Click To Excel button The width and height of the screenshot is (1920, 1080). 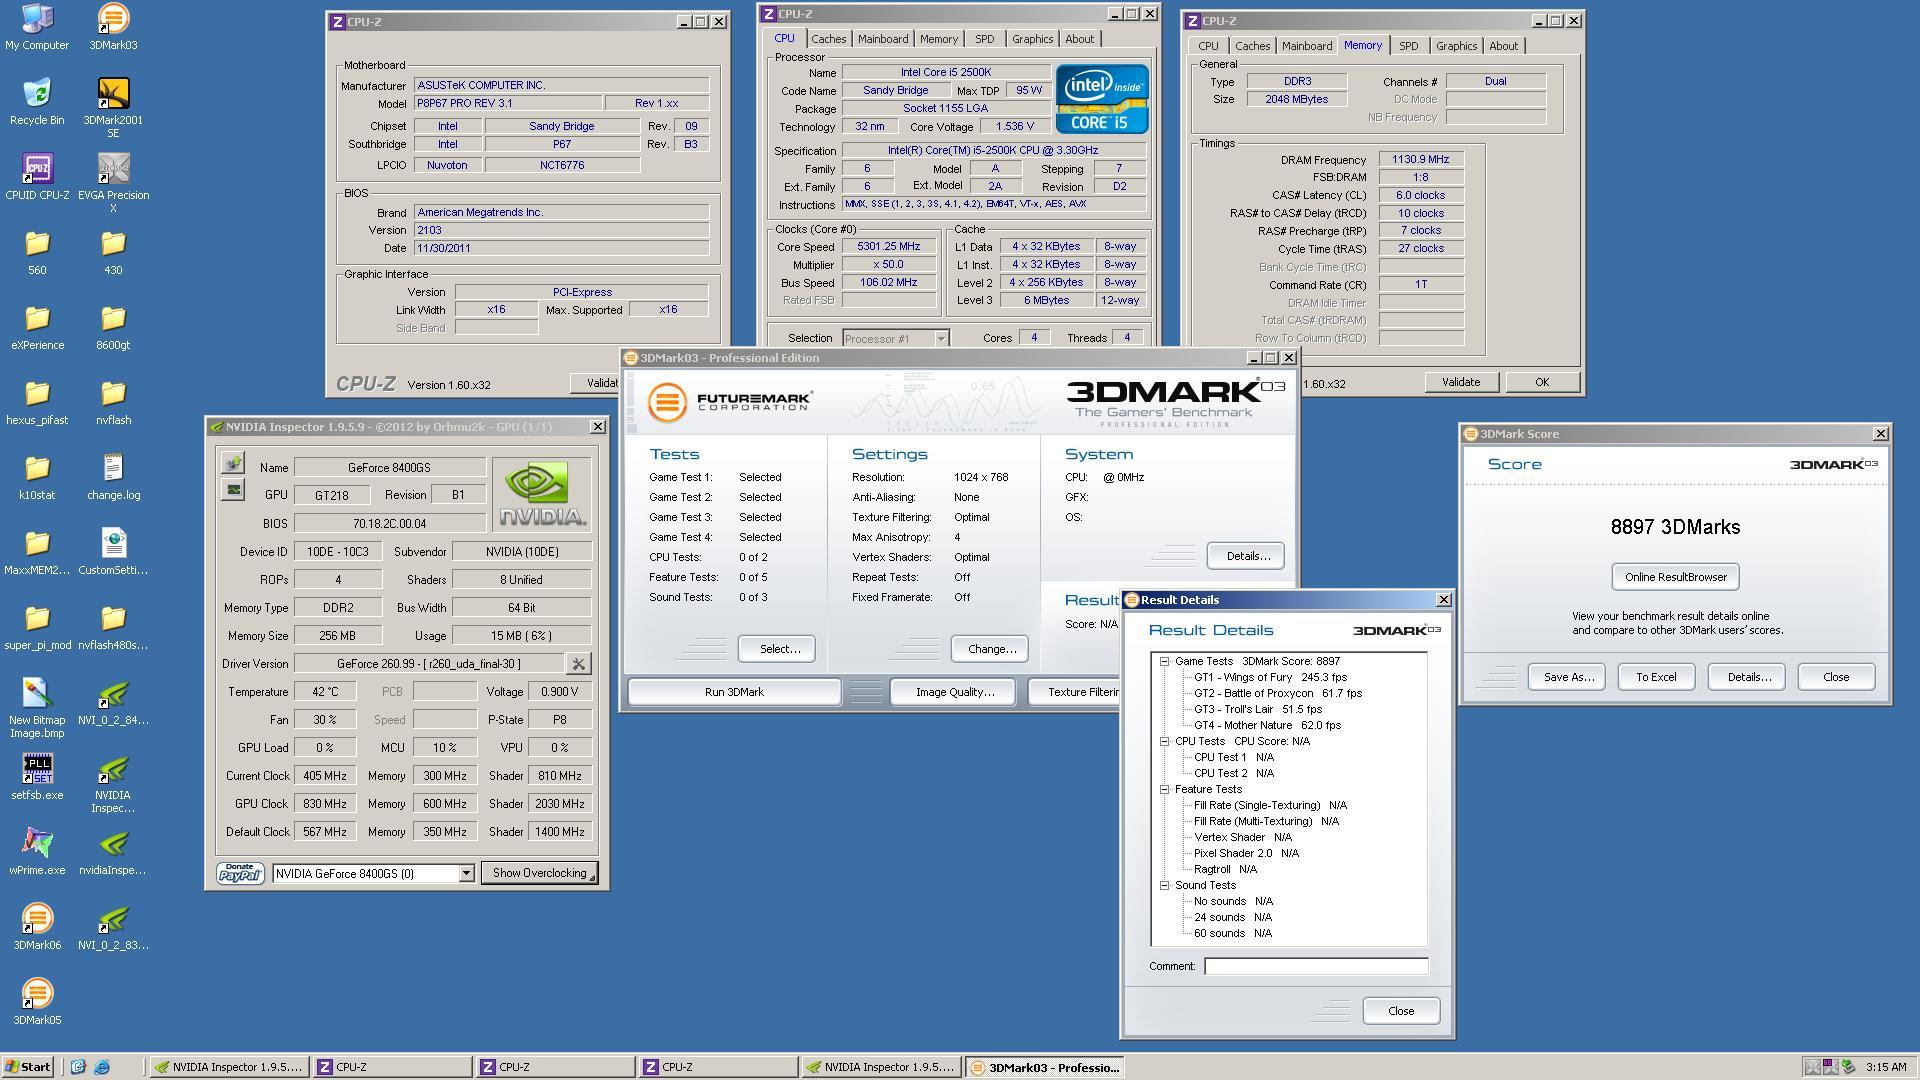pos(1656,677)
